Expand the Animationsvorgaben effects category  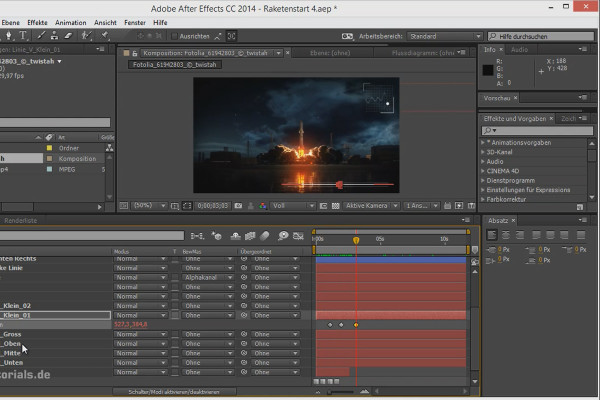click(x=485, y=141)
